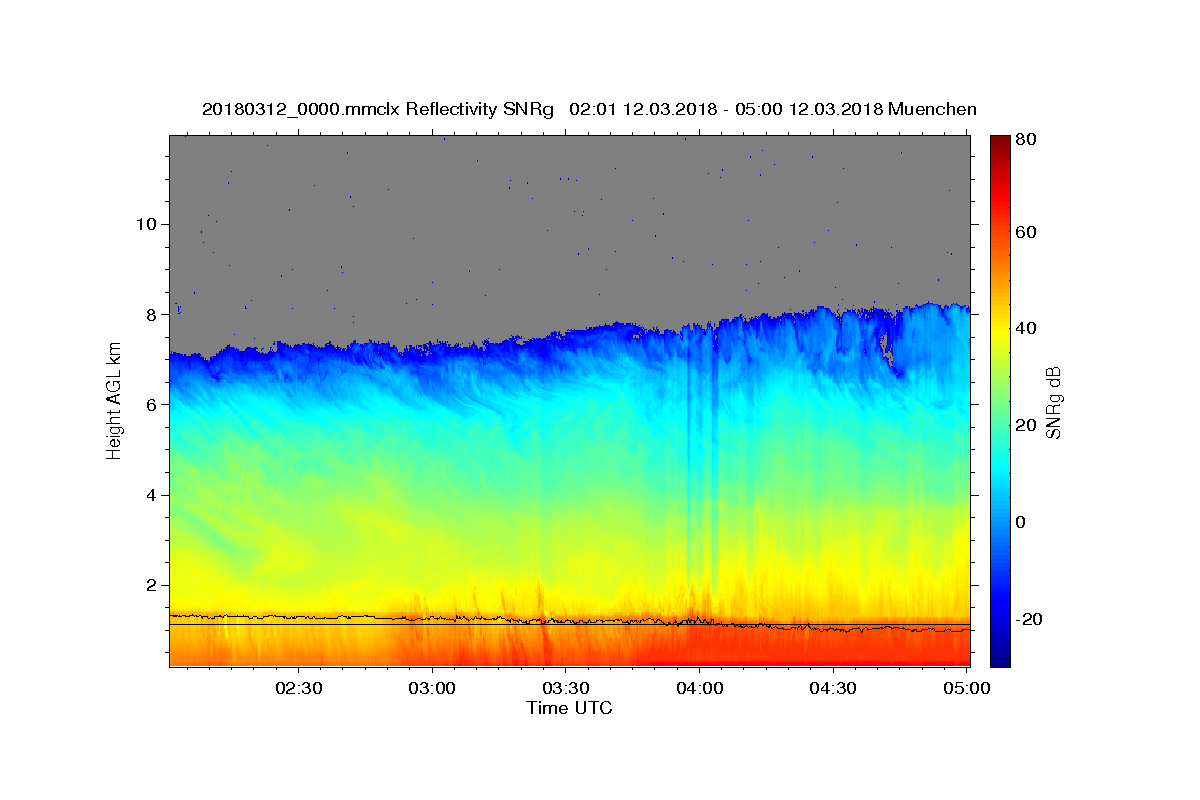
Task: Click the 03:30 time tick label
Action: 565,688
